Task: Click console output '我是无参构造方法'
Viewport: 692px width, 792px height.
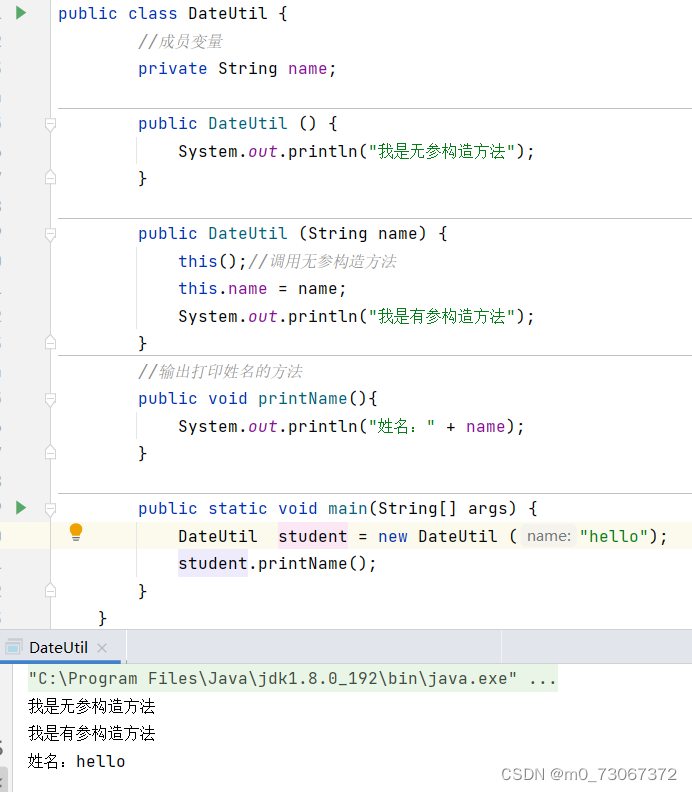Action: [x=91, y=706]
